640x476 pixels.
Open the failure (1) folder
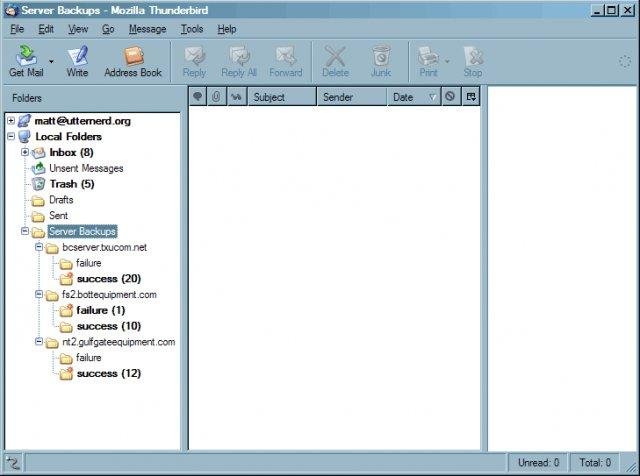click(101, 310)
